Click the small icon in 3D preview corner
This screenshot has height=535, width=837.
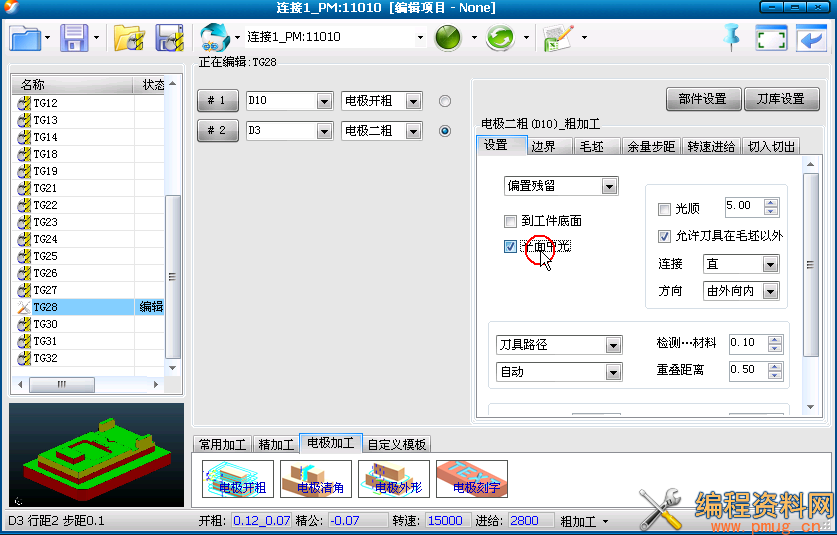pyautogui.click(x=18, y=500)
